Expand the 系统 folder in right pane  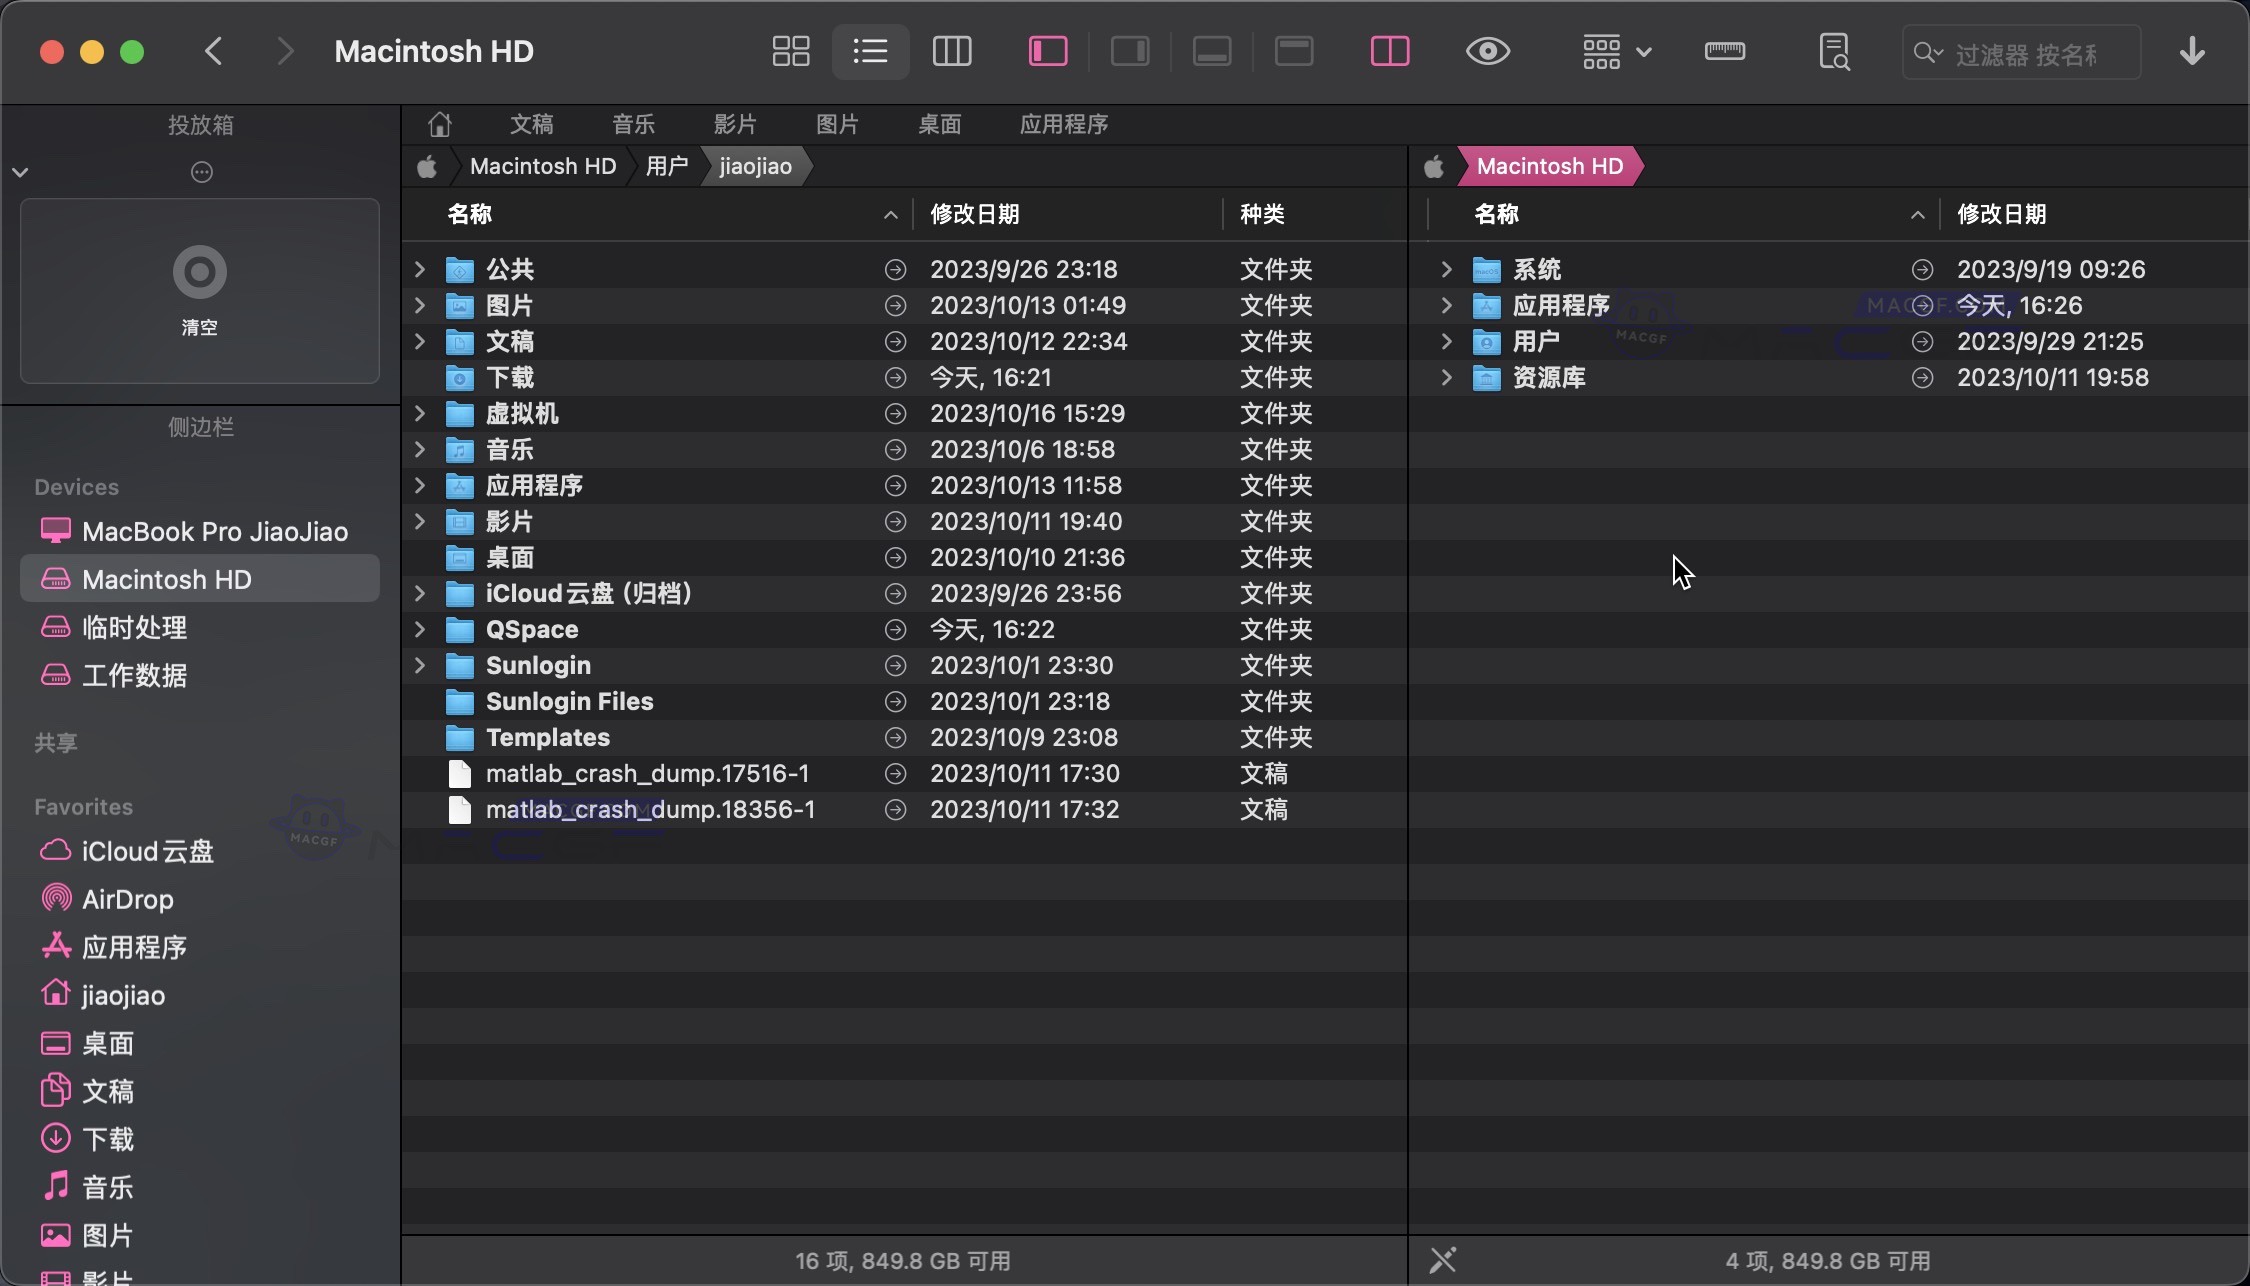1445,268
